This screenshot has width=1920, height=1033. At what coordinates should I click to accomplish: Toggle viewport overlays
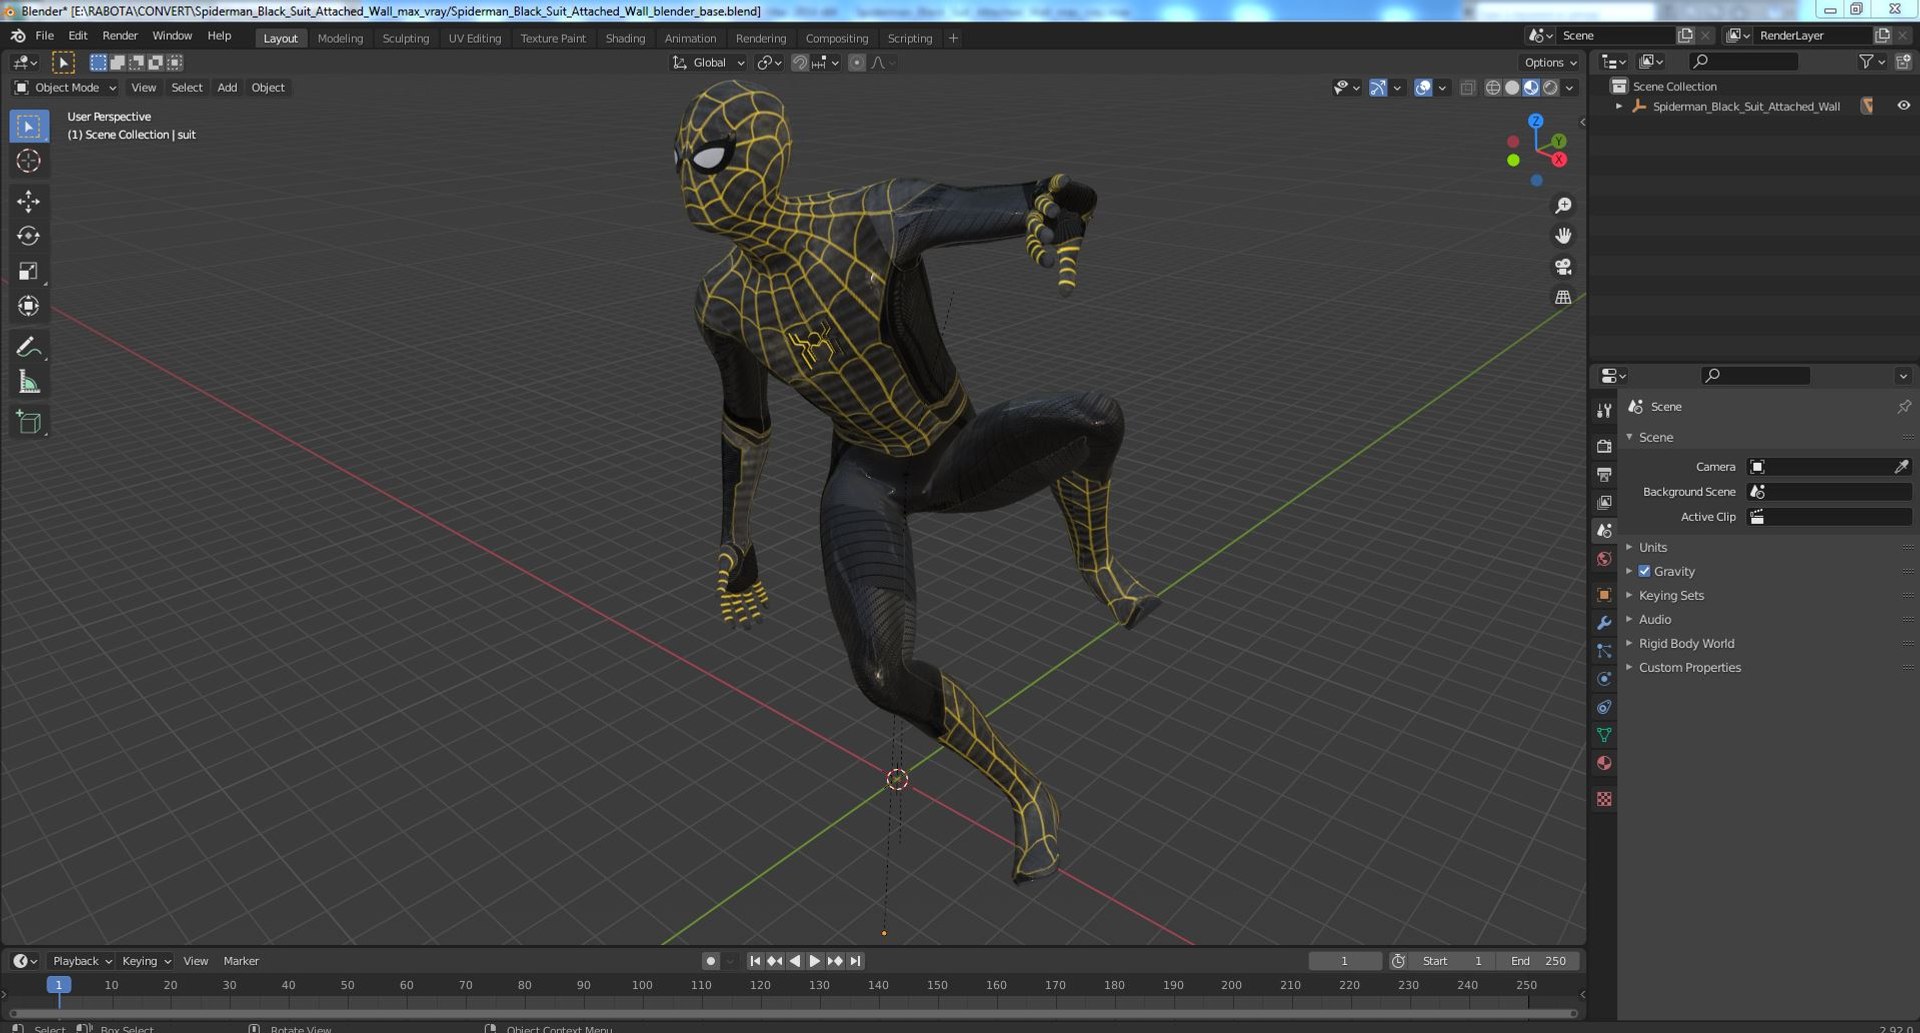coord(1422,88)
